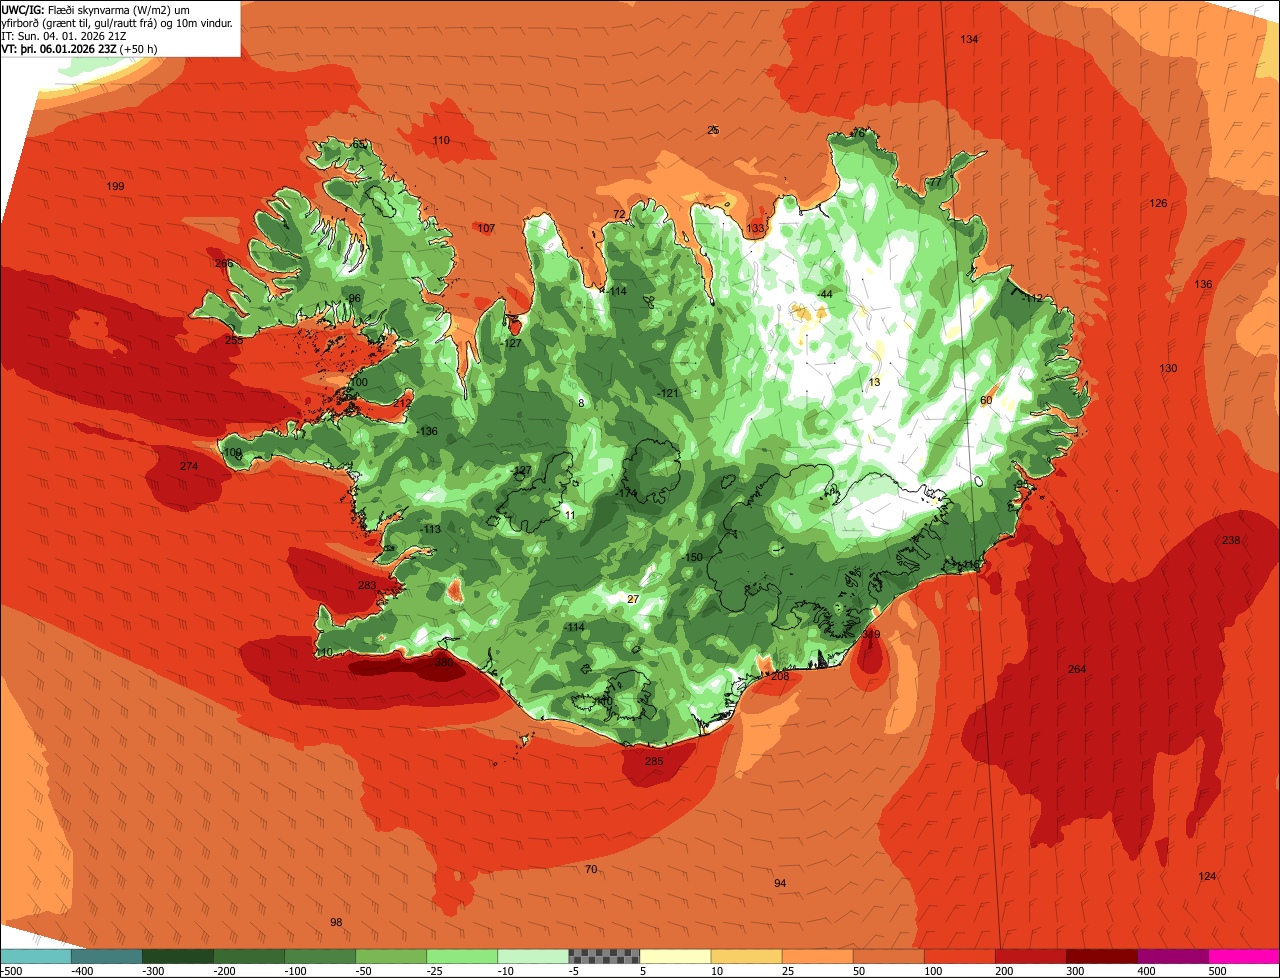The width and height of the screenshot is (1280, 978).
Task: Click the map value 70 south of Iceland
Action: 591,869
